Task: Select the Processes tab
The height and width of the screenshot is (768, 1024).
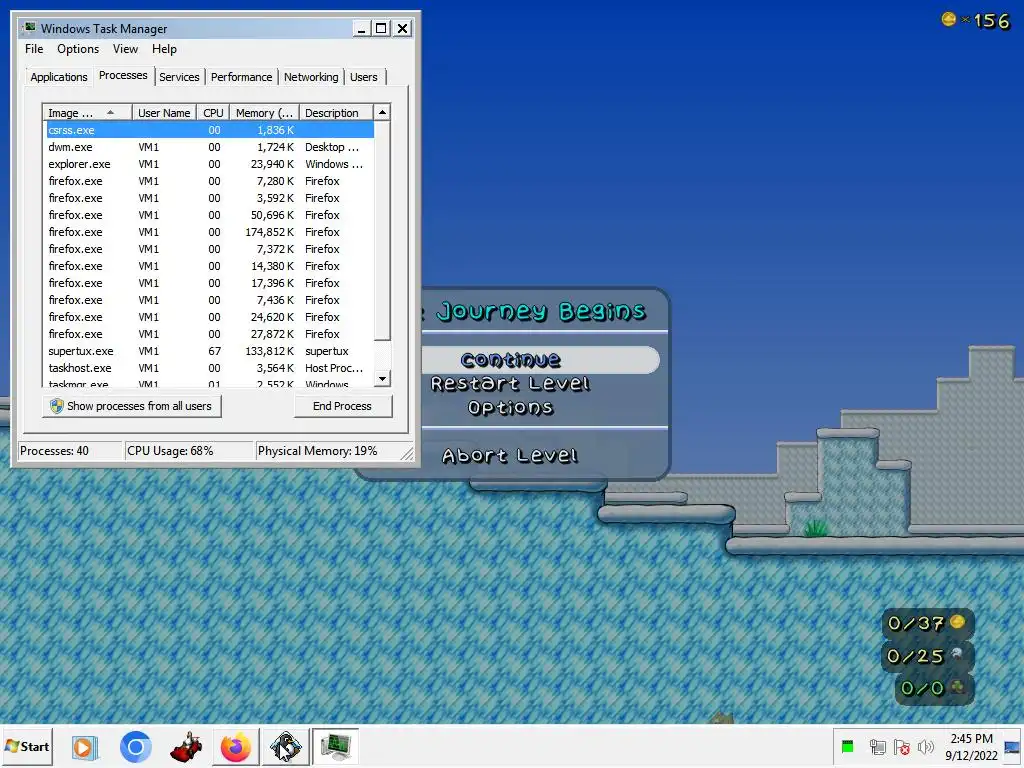Action: pos(123,75)
